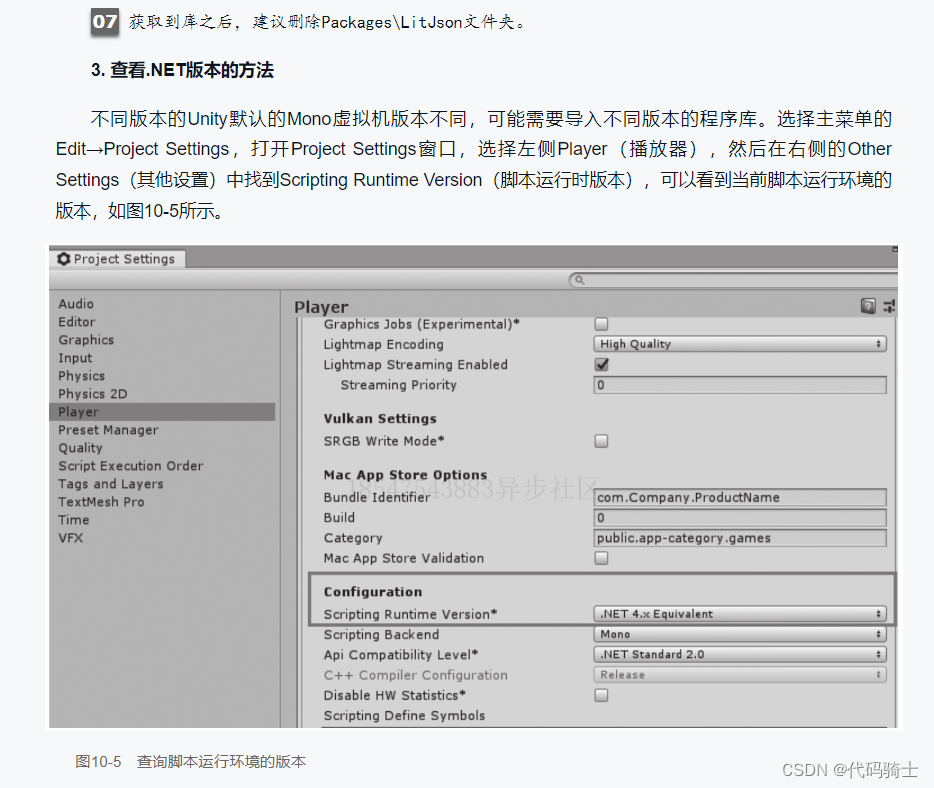Click the Scripting Define Symbols label
Viewport: 934px width, 788px height.
pyautogui.click(x=404, y=715)
